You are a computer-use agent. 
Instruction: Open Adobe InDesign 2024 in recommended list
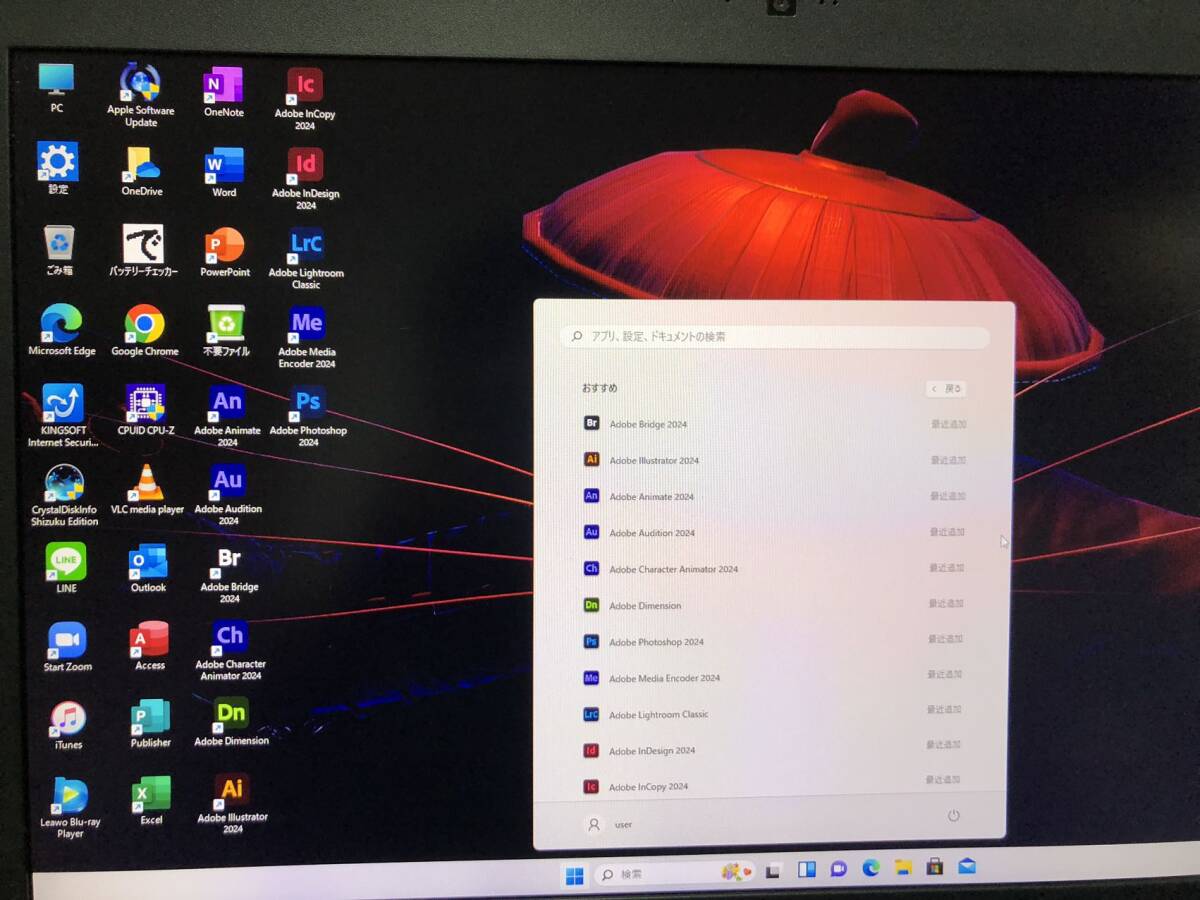774,750
